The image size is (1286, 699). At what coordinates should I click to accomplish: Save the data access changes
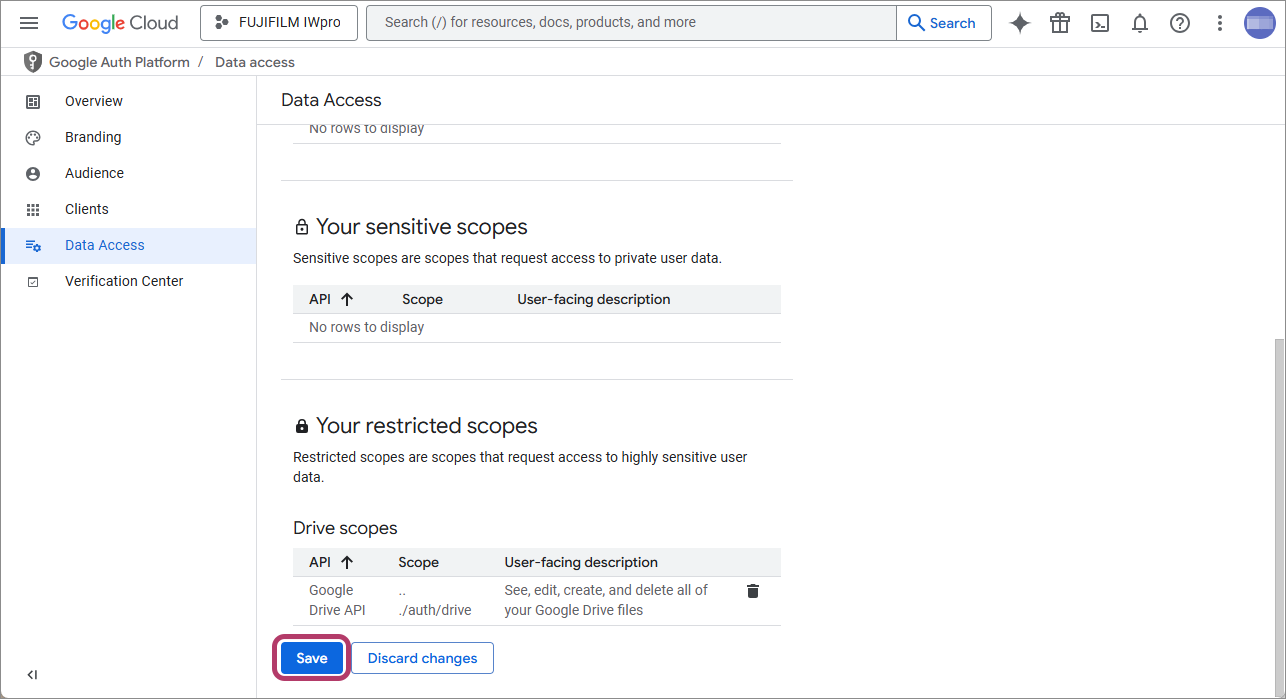point(312,658)
